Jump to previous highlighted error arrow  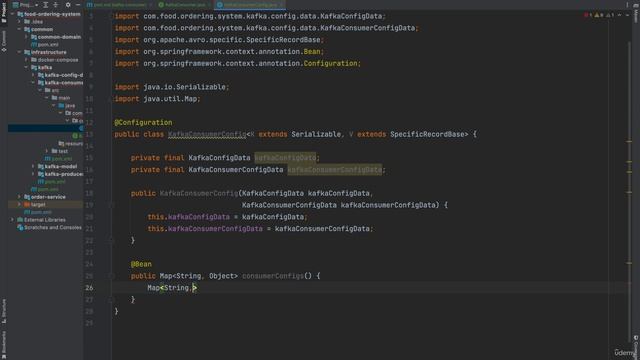click(x=620, y=15)
